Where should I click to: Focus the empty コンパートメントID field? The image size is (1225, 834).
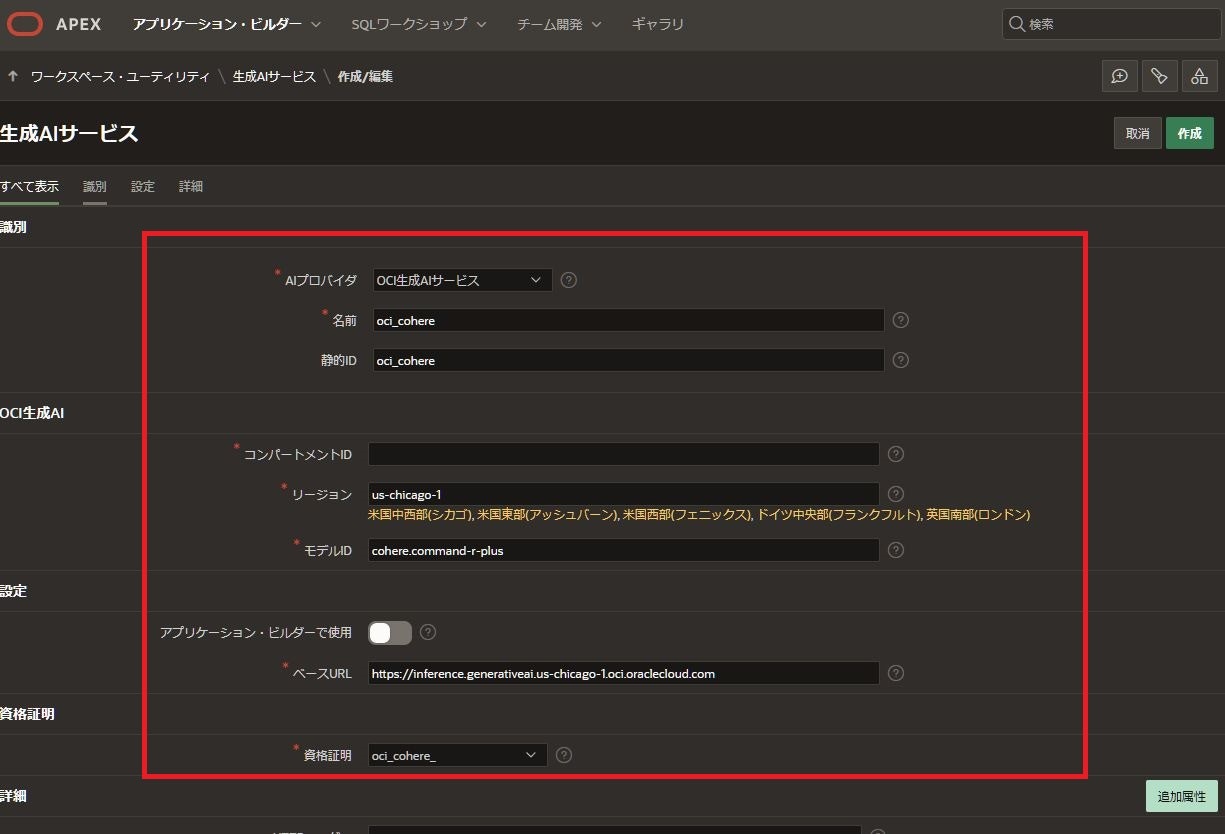tap(624, 454)
